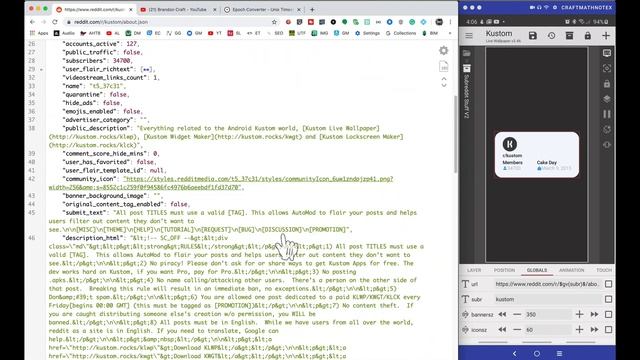Viewport: 640px width, 360px height.
Task: Select the GLOBALS tab
Action: click(537, 270)
